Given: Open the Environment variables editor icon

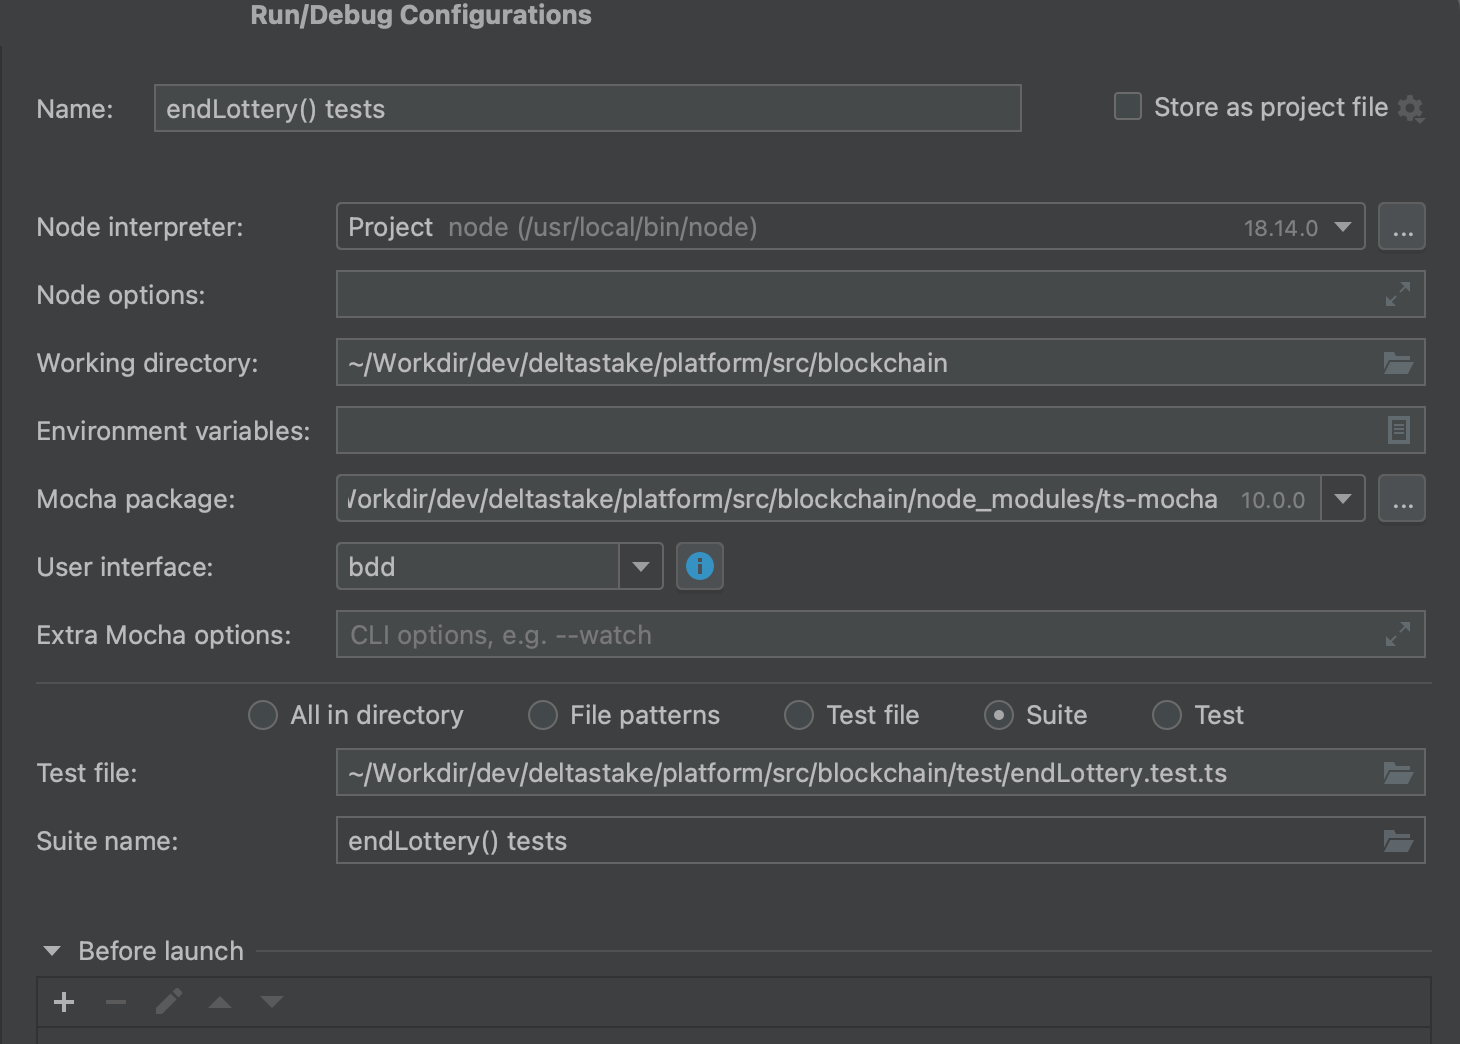Looking at the screenshot, I should coord(1399,430).
